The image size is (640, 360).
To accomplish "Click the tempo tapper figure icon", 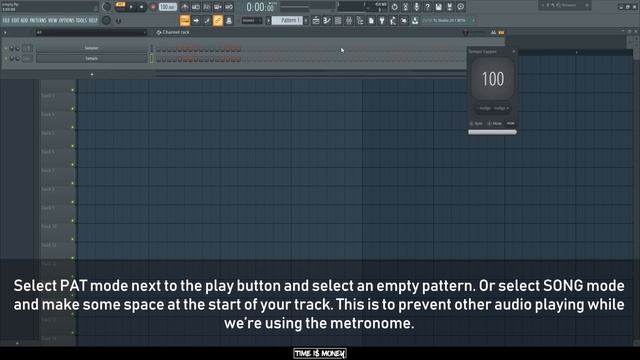I will tap(393, 20).
